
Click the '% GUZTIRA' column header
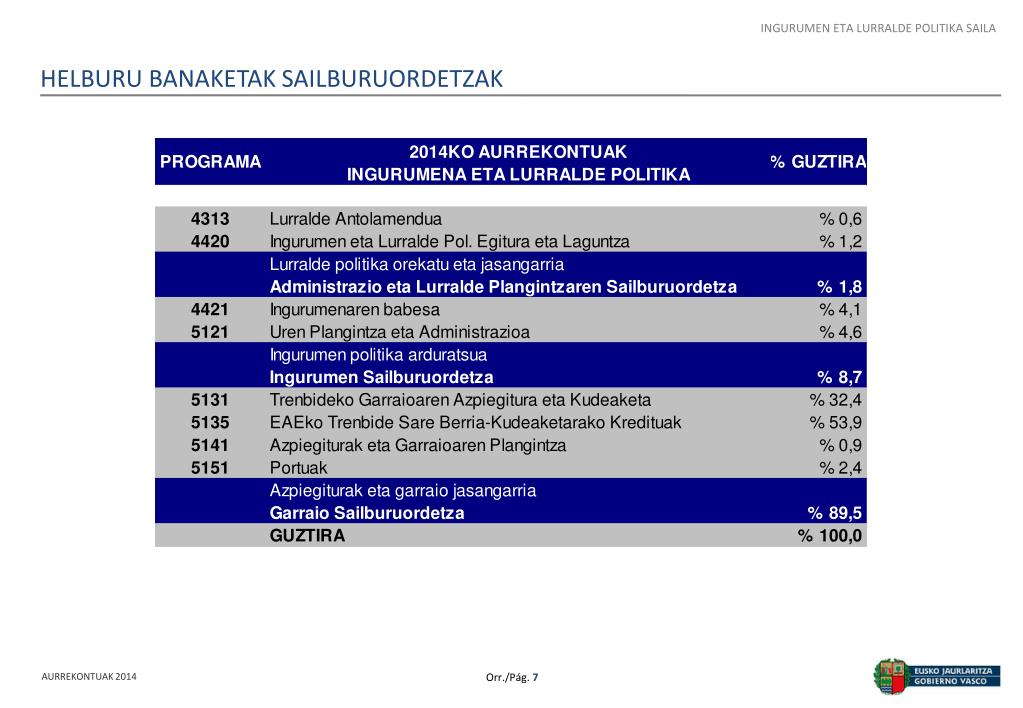pos(818,162)
